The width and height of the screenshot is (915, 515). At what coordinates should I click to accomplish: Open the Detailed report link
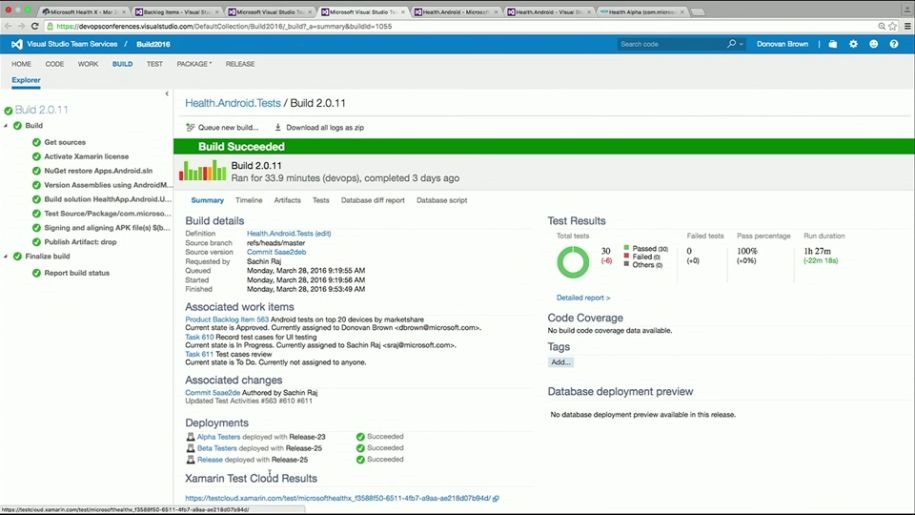[583, 297]
